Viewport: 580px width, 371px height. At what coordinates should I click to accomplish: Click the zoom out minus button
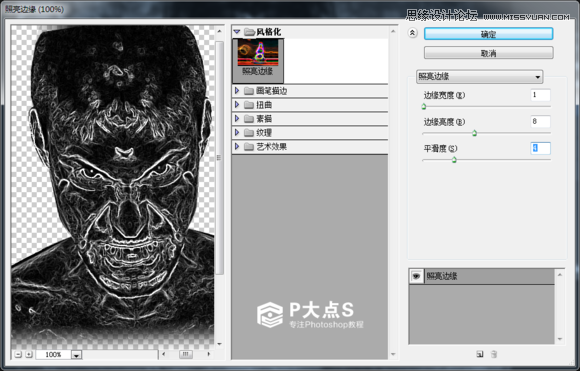tap(18, 354)
